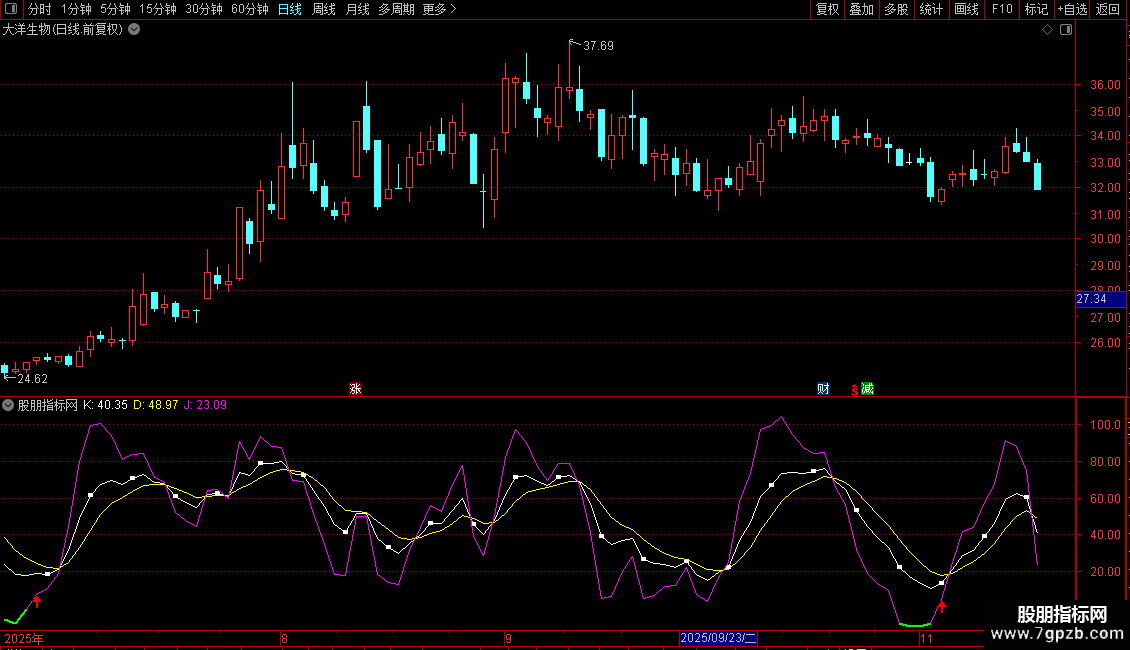
Task: Click the diamond marker icon
Action: click(1047, 30)
